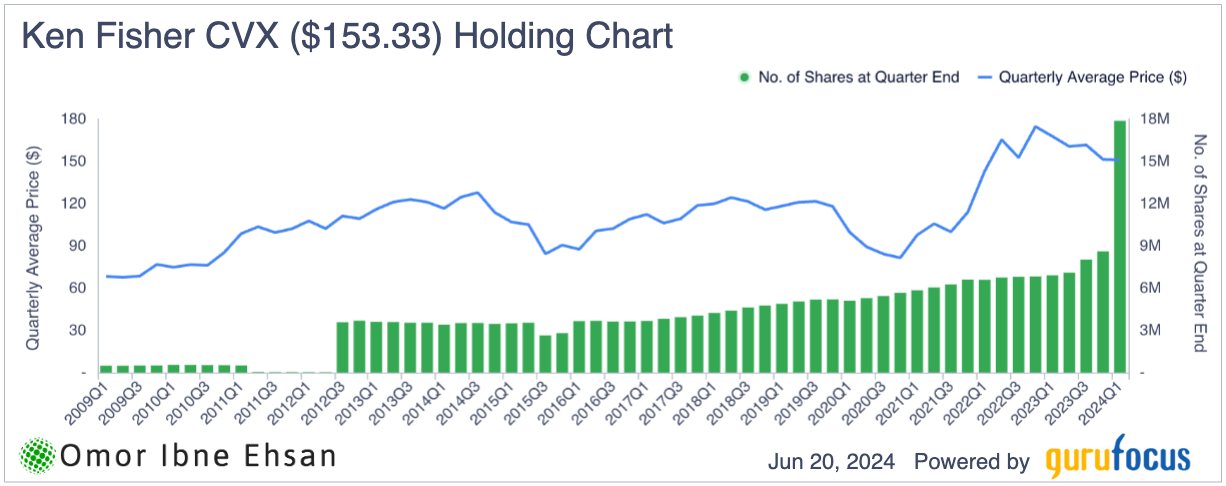The width and height of the screenshot is (1226, 486).
Task: Click the 2023Q1 price line peak
Action: (1035, 127)
